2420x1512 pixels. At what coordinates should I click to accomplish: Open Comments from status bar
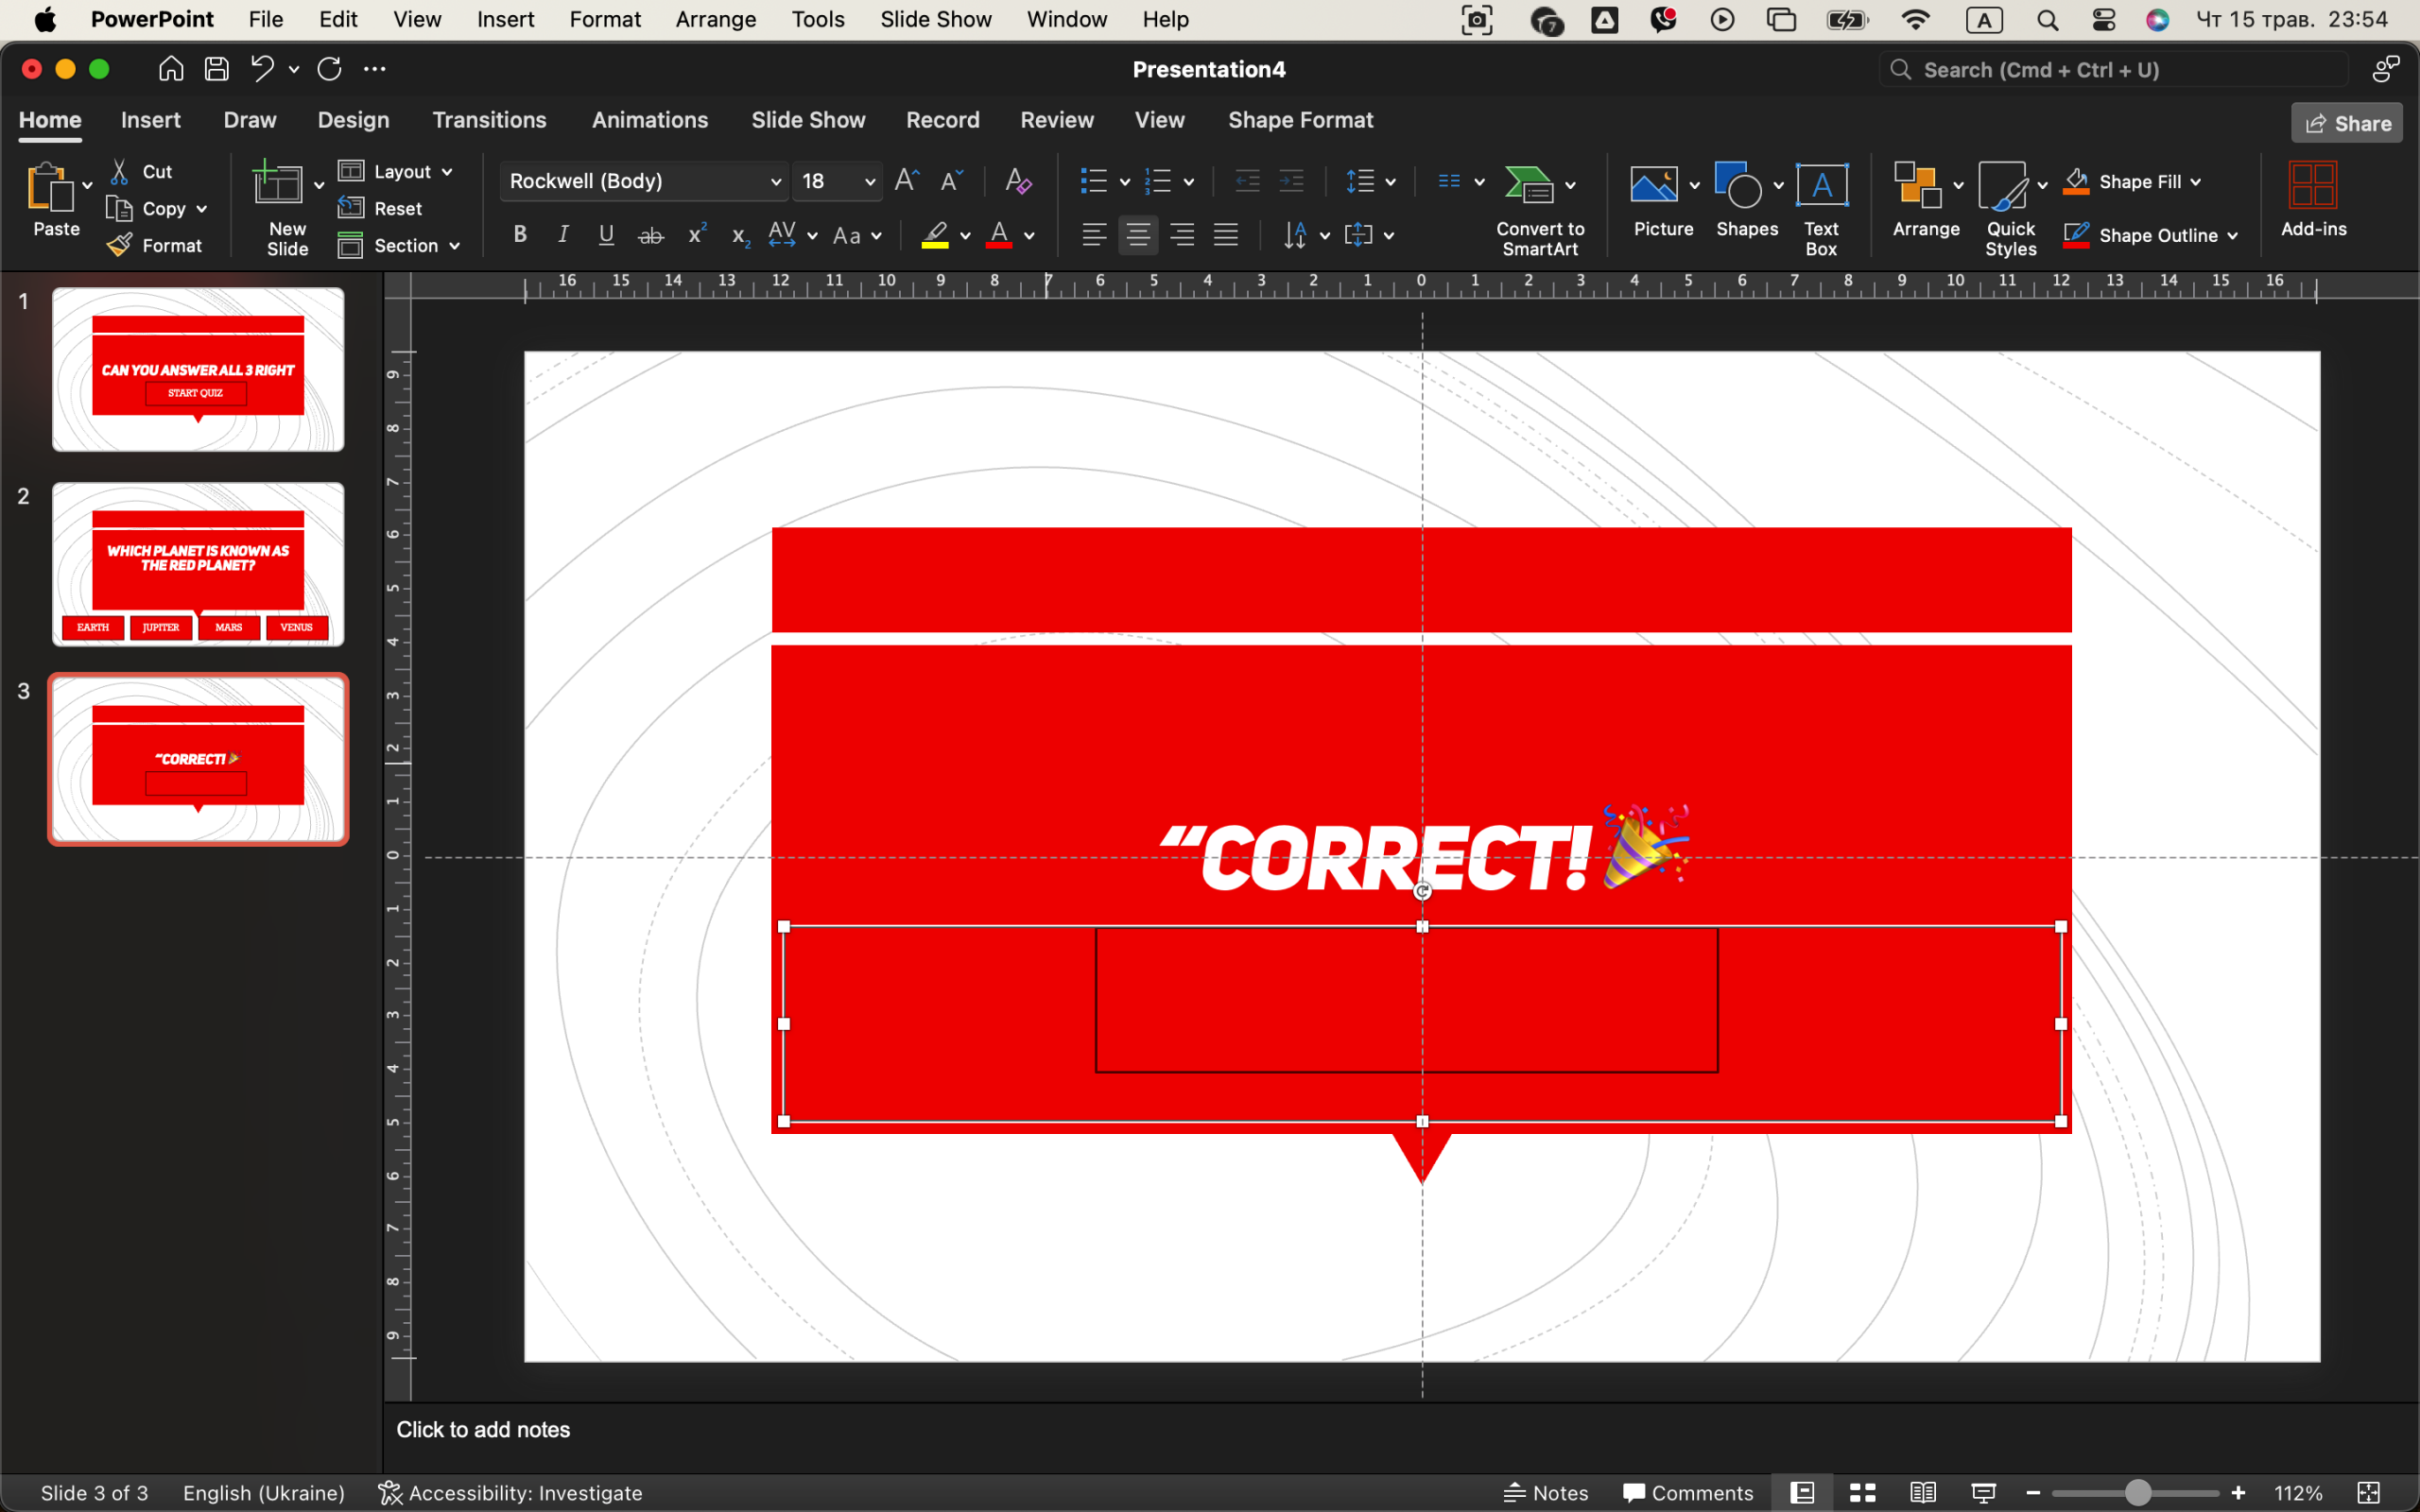click(1688, 1493)
